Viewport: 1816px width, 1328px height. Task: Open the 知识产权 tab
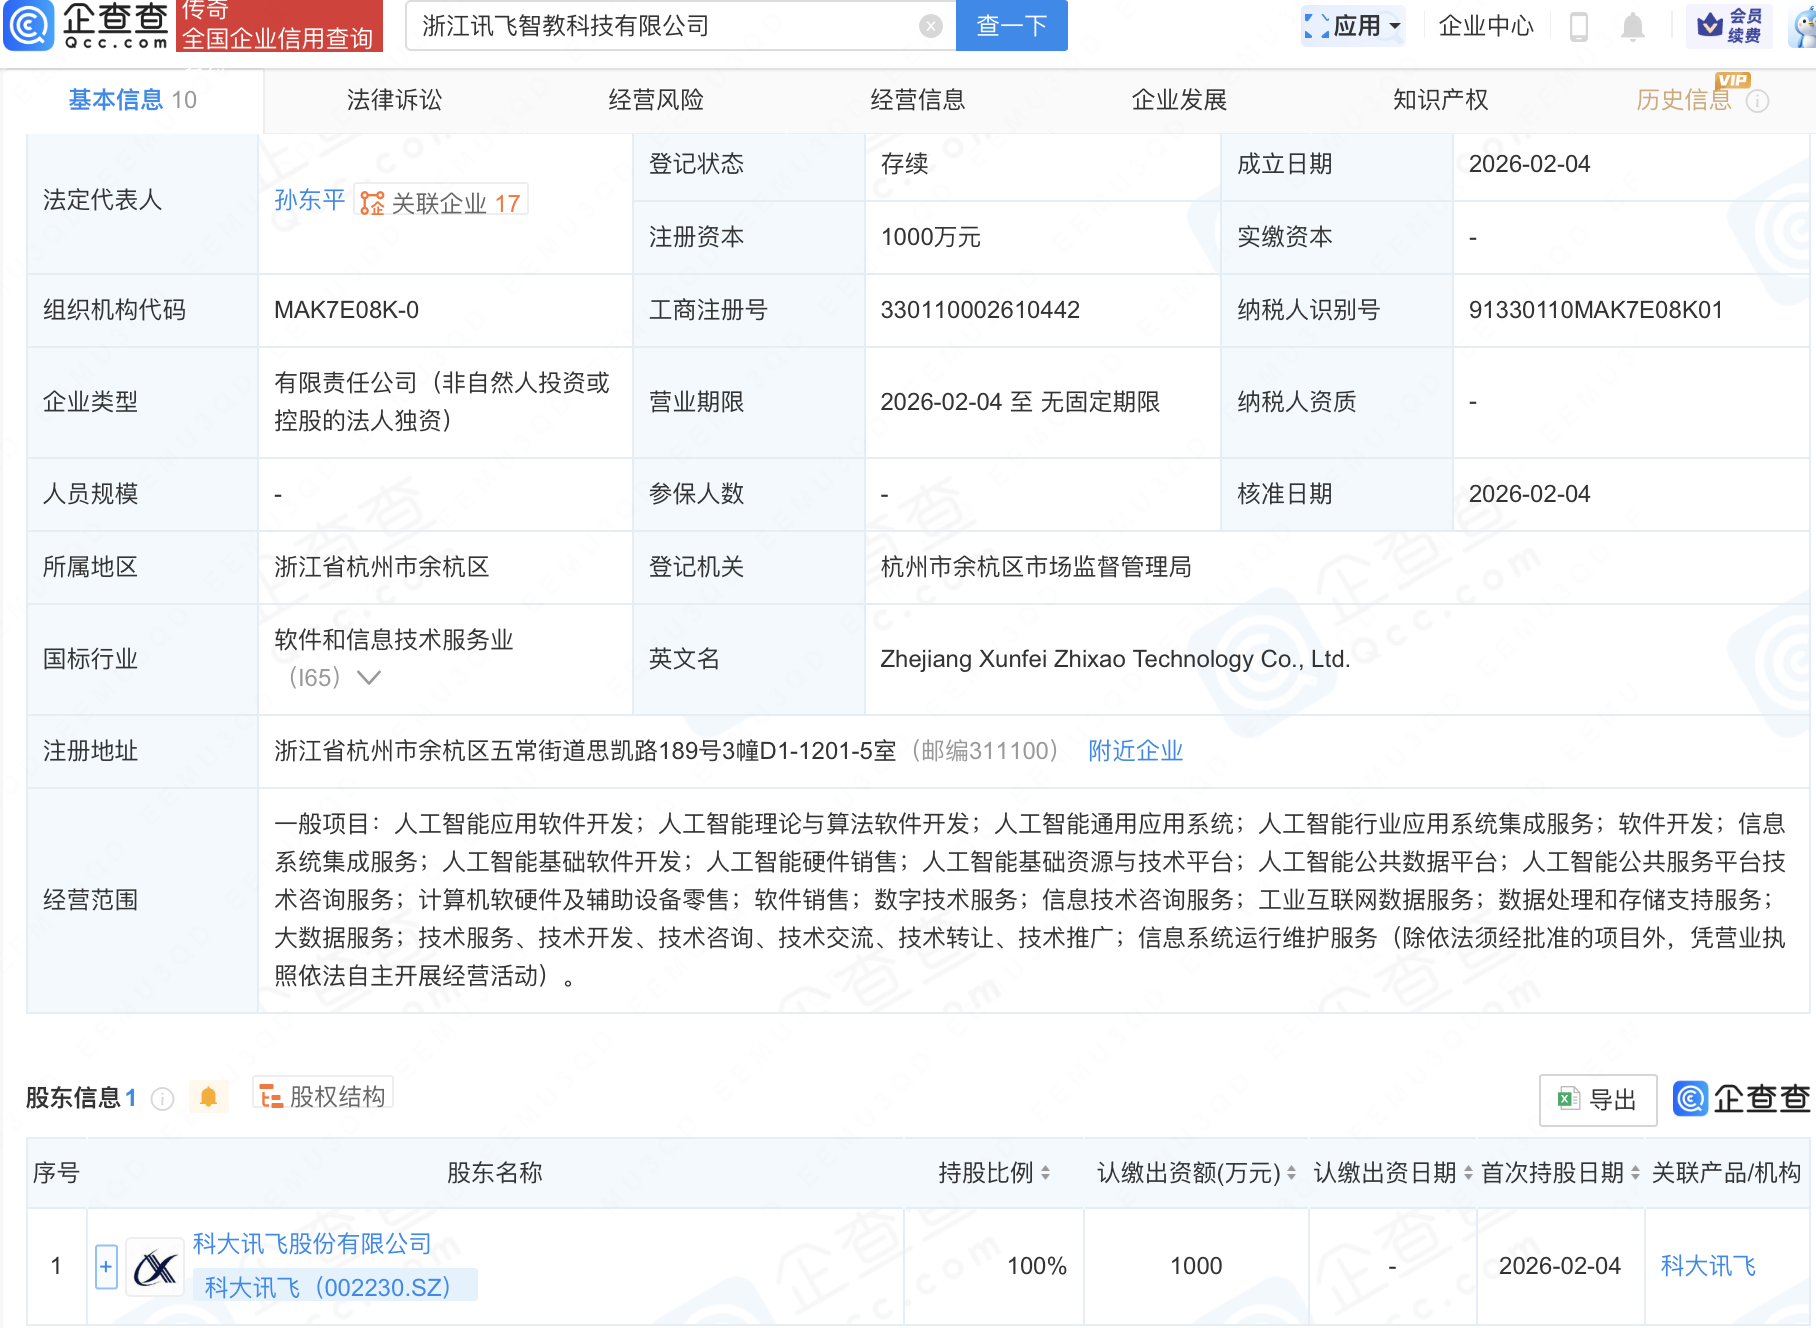click(1439, 99)
